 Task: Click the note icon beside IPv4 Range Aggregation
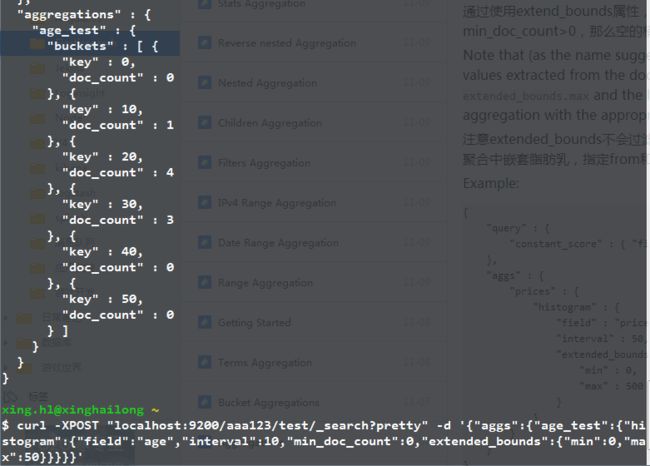pyautogui.click(x=204, y=202)
